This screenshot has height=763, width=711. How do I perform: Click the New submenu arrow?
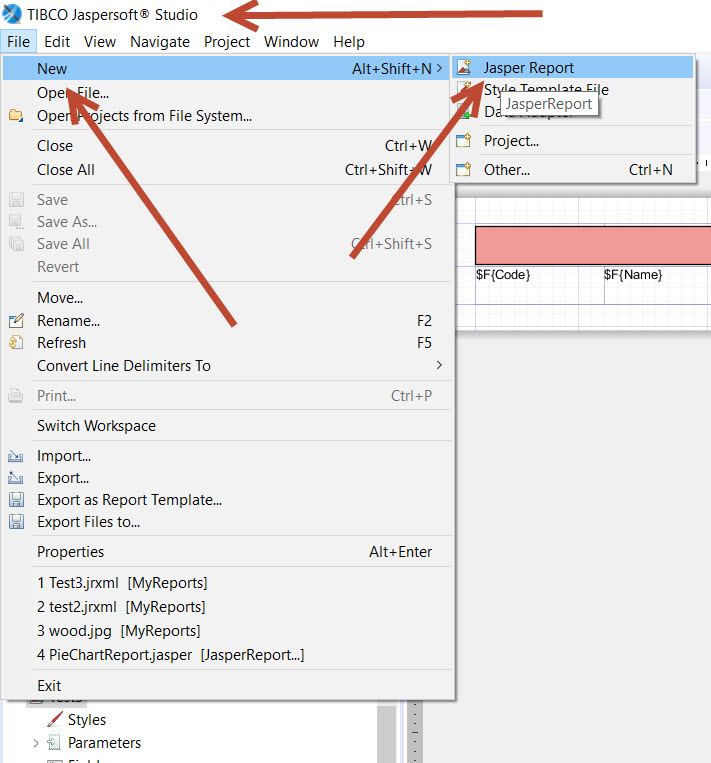[x=440, y=68]
